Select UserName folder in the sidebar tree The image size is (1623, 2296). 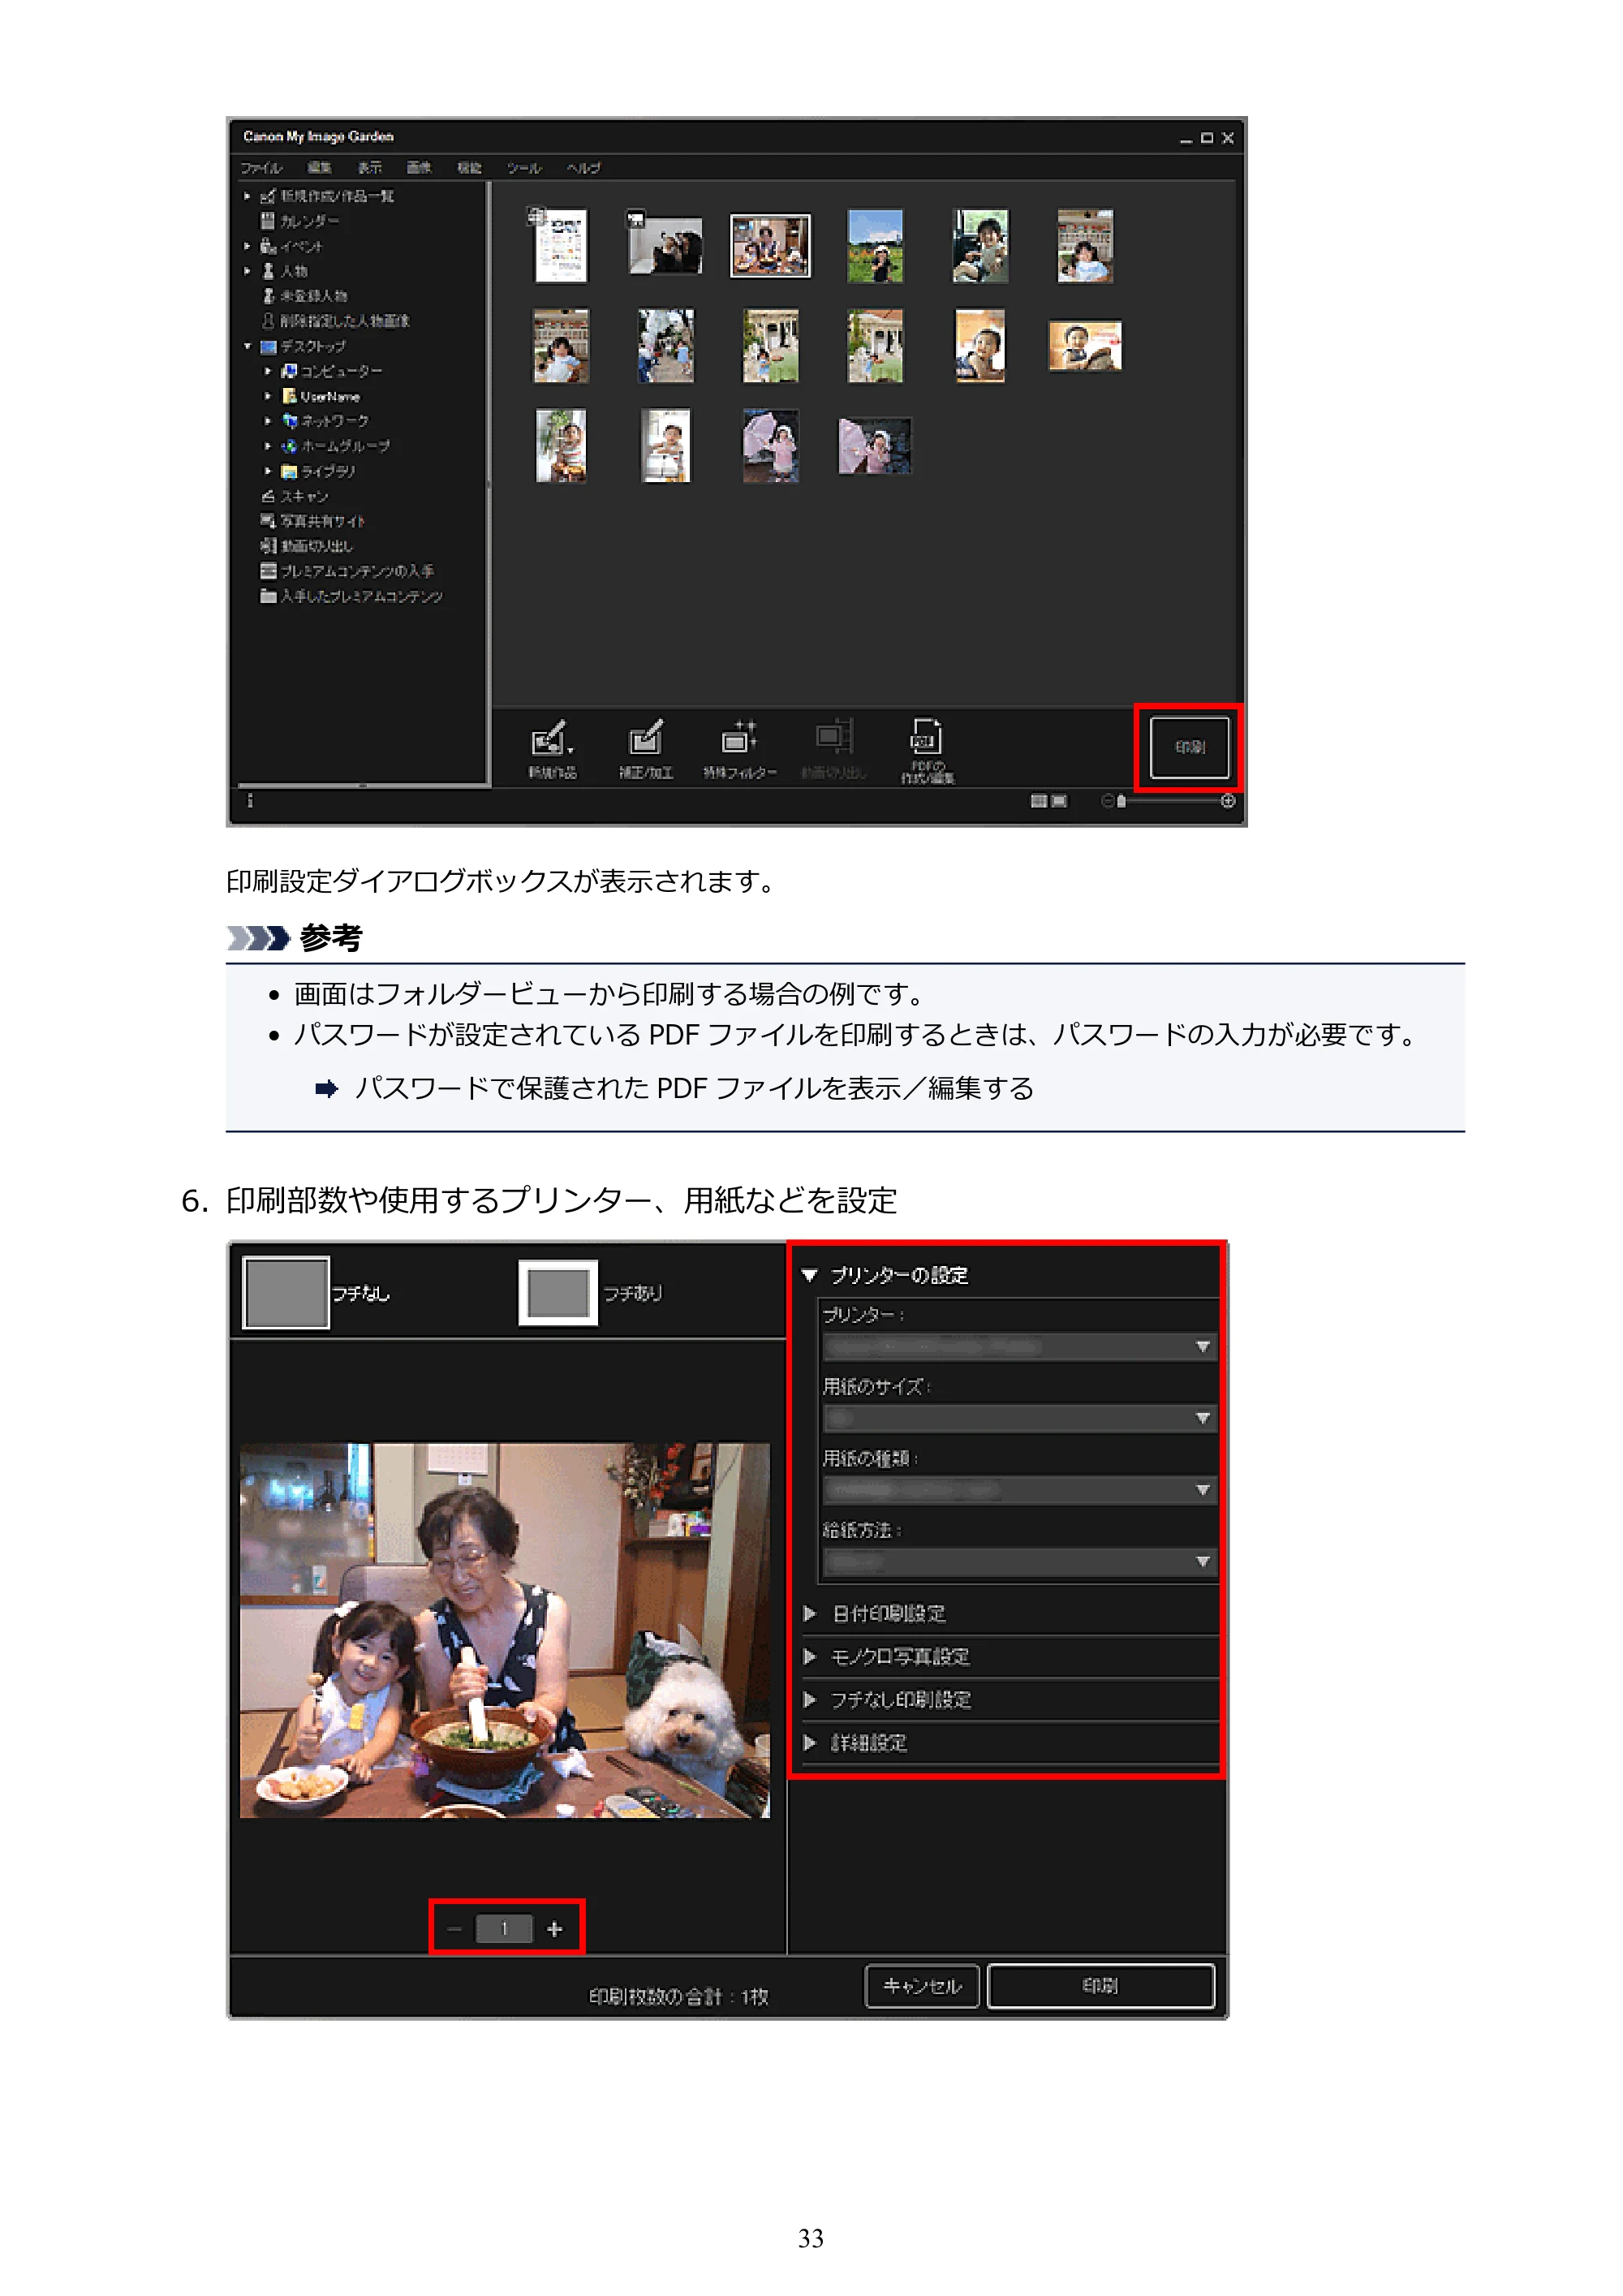[320, 396]
